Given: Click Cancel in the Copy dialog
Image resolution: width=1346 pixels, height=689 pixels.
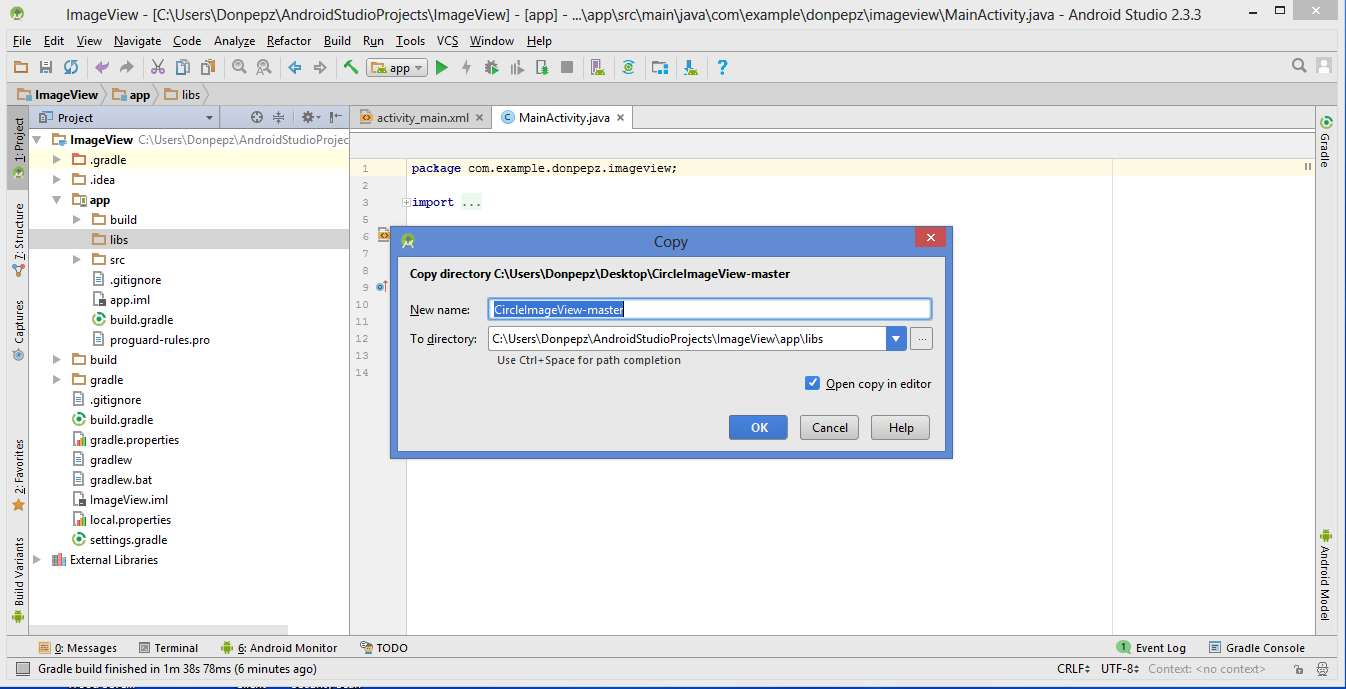Looking at the screenshot, I should pos(830,427).
